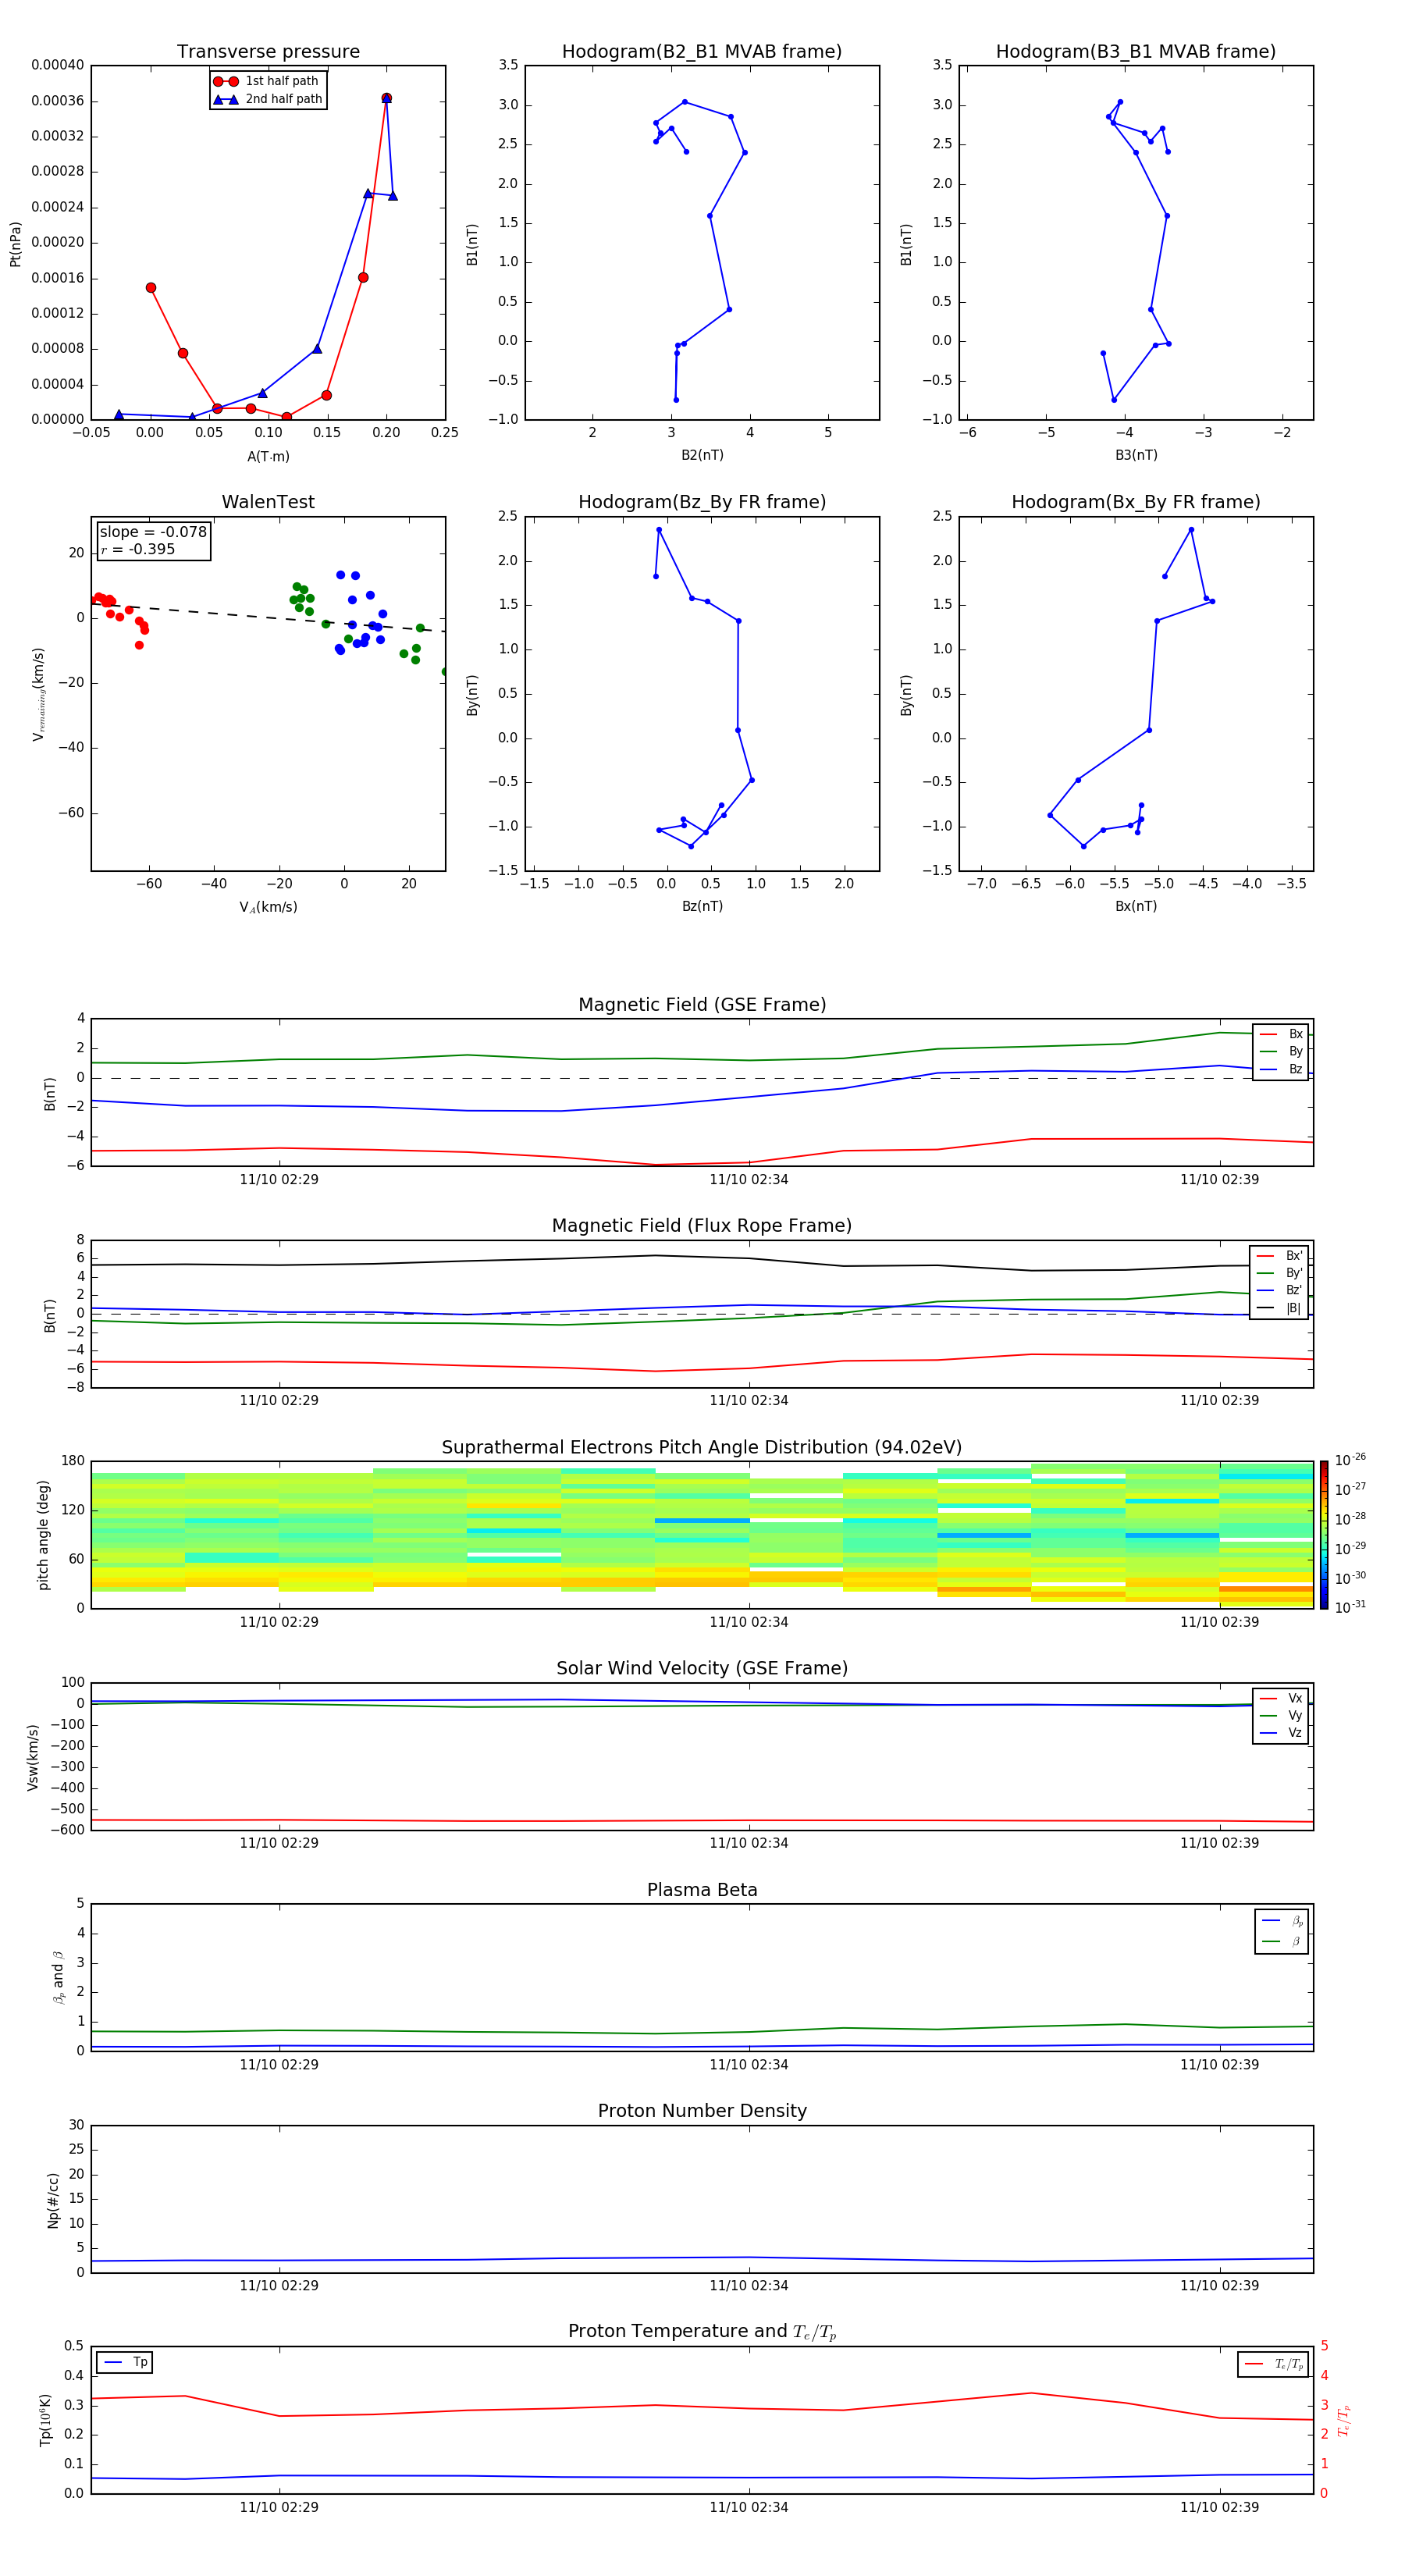Click the "Vx" legend entry in velocity panel
This screenshot has height=2576, width=1405.
tap(1281, 1698)
